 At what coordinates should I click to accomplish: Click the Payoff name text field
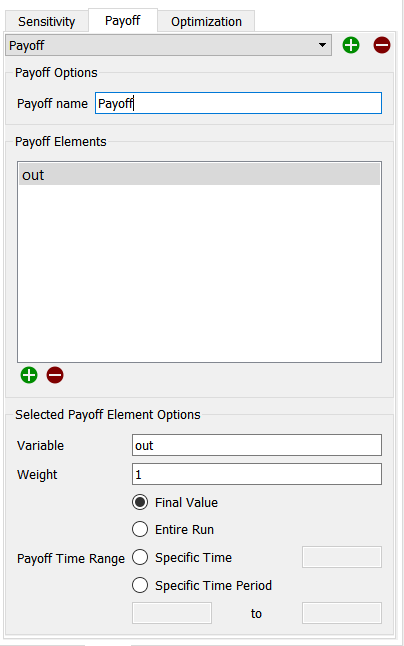238,103
